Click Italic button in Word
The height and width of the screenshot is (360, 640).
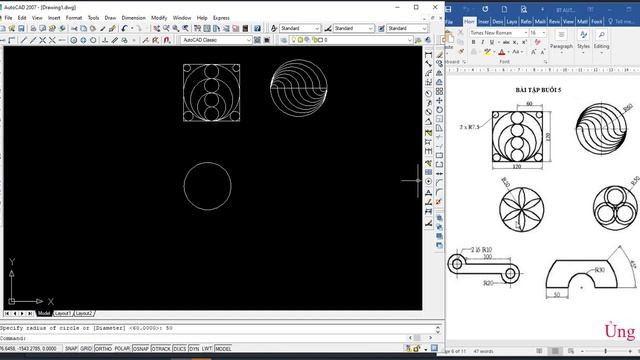coord(482,42)
